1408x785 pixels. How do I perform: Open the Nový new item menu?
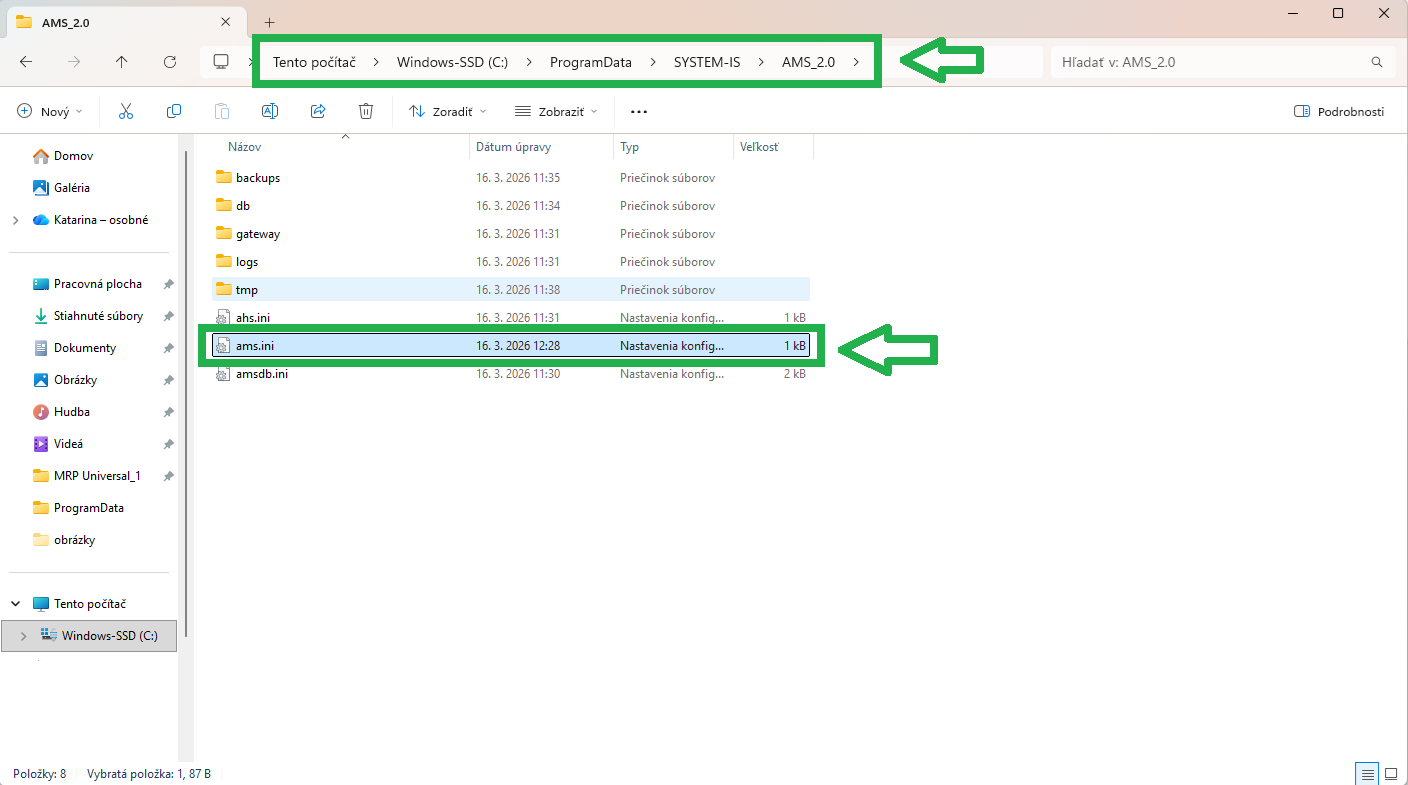[x=51, y=111]
